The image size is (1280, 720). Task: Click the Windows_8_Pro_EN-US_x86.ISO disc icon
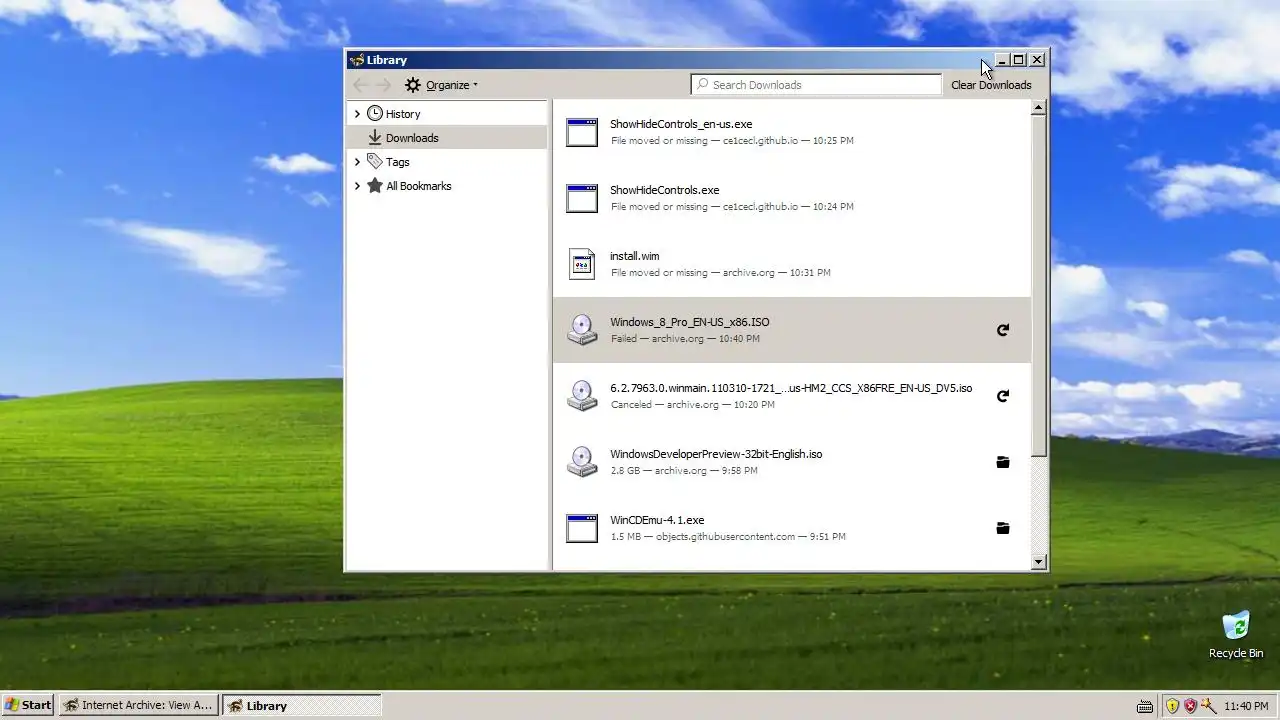click(x=582, y=330)
